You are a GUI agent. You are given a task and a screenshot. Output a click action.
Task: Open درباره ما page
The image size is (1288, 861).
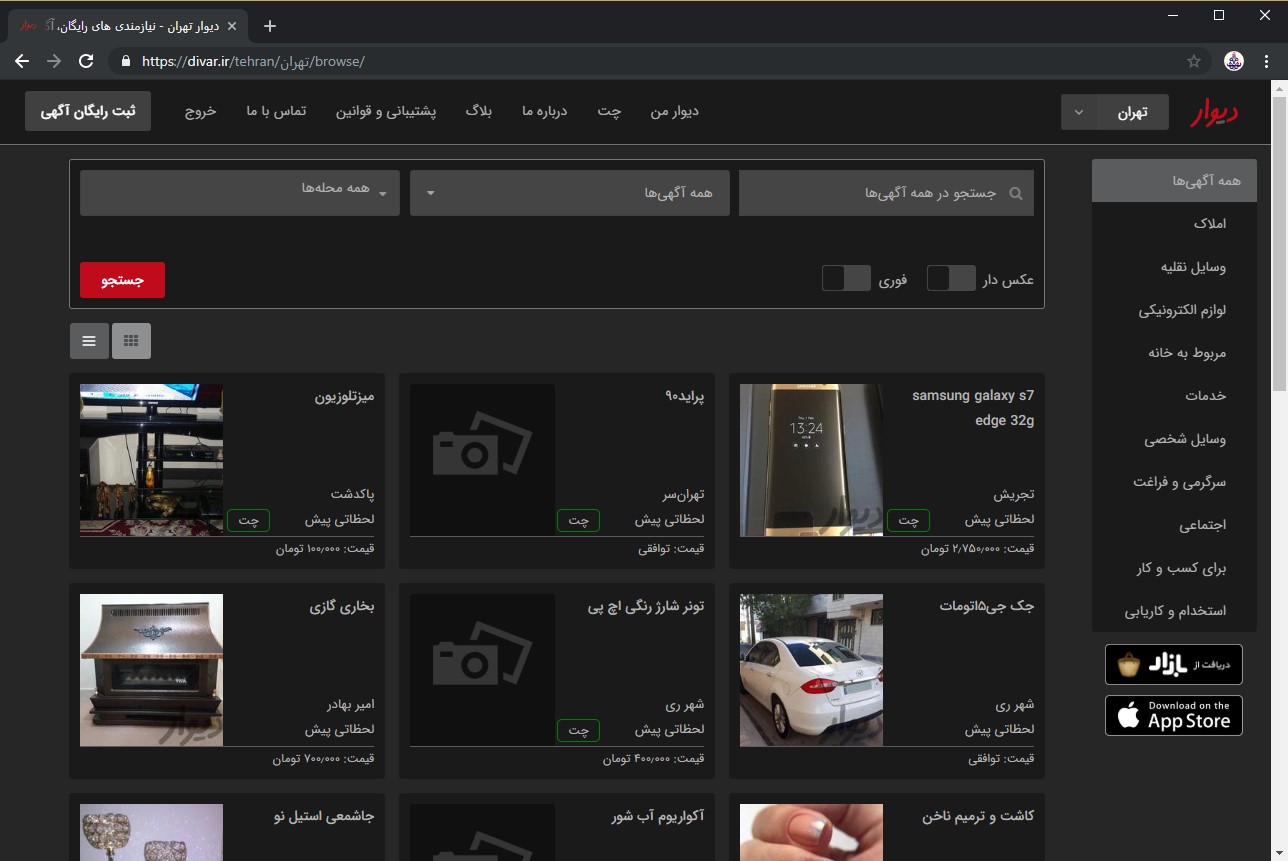(544, 112)
